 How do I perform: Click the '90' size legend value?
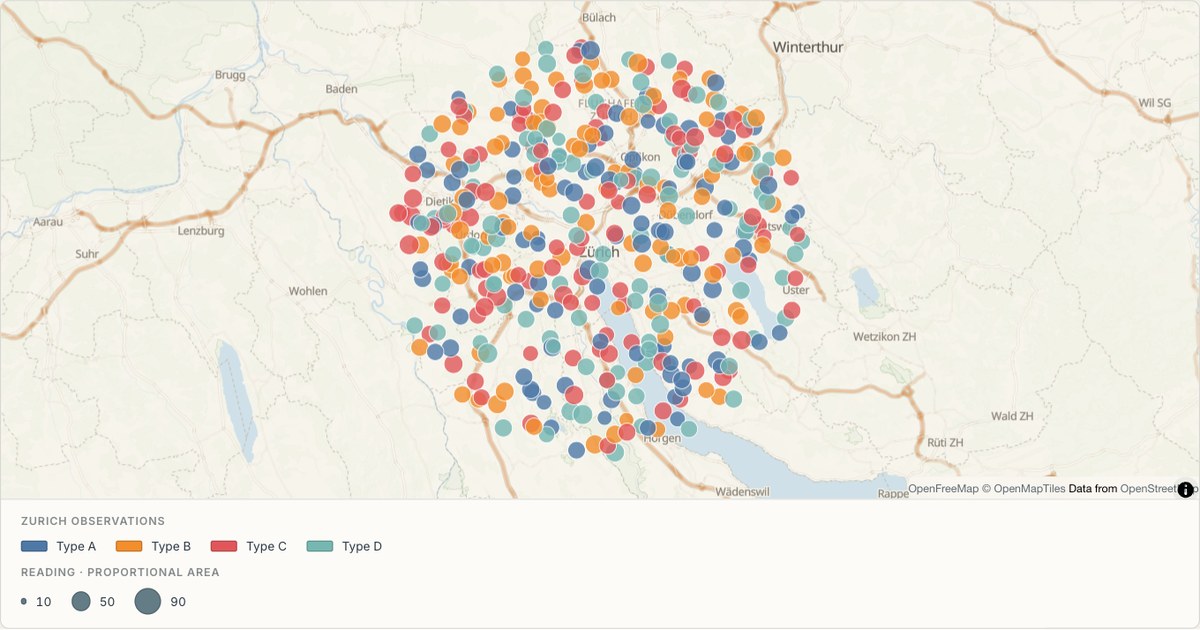click(x=177, y=602)
